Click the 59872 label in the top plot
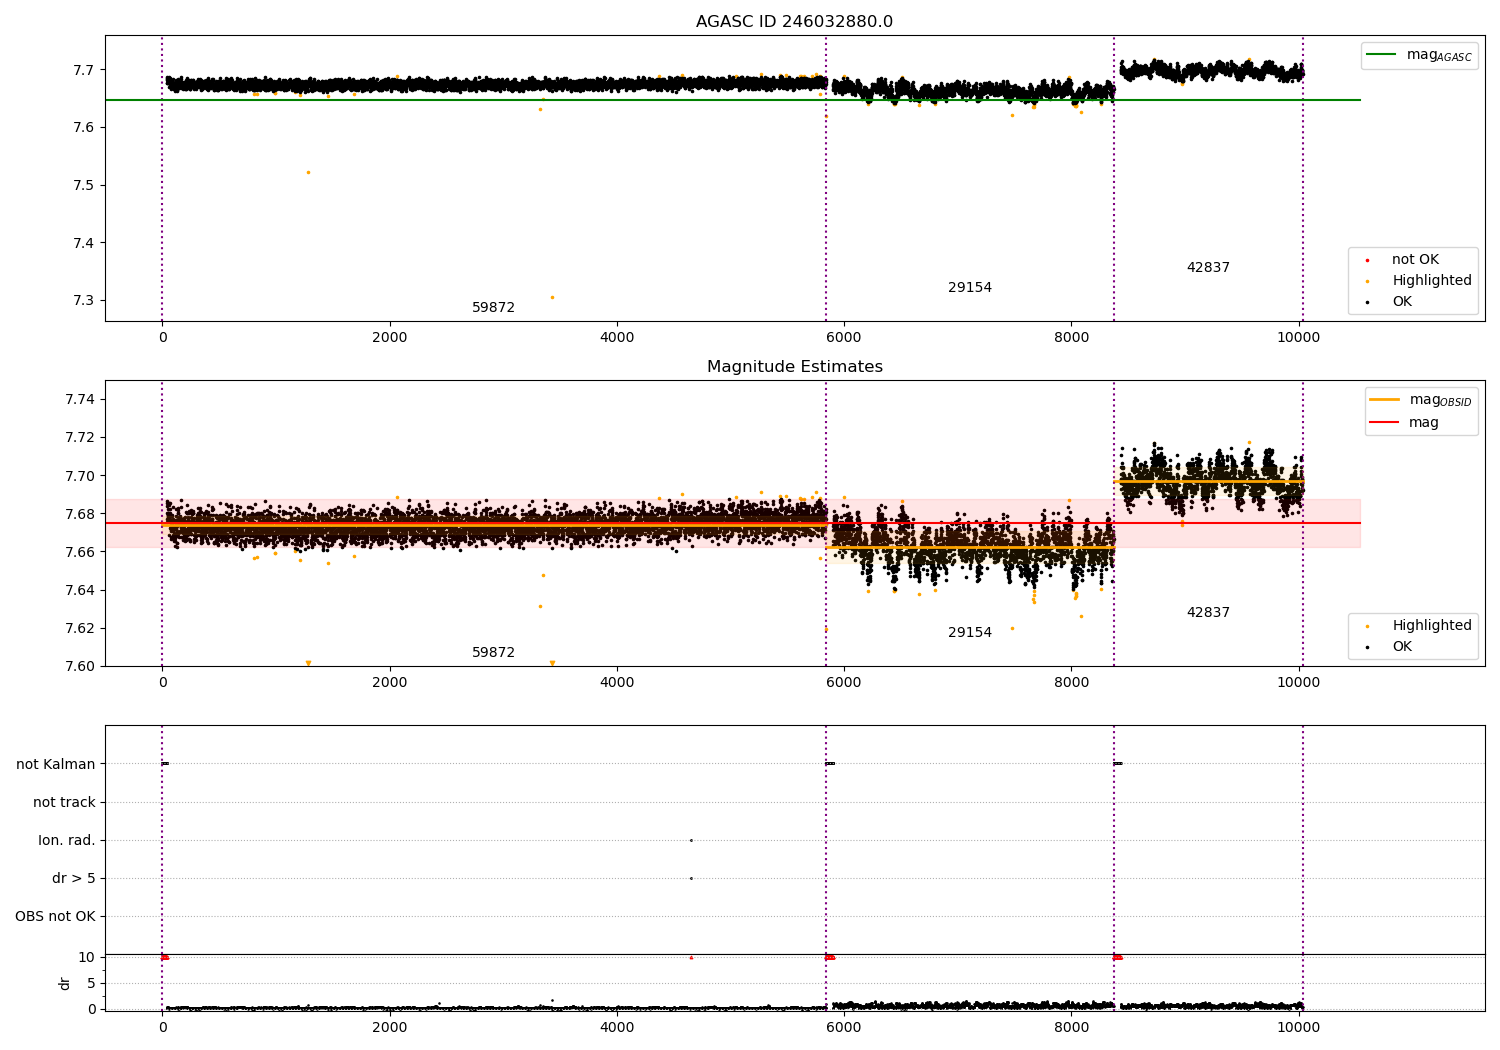Screen dimensions: 1500x1050 tap(493, 308)
